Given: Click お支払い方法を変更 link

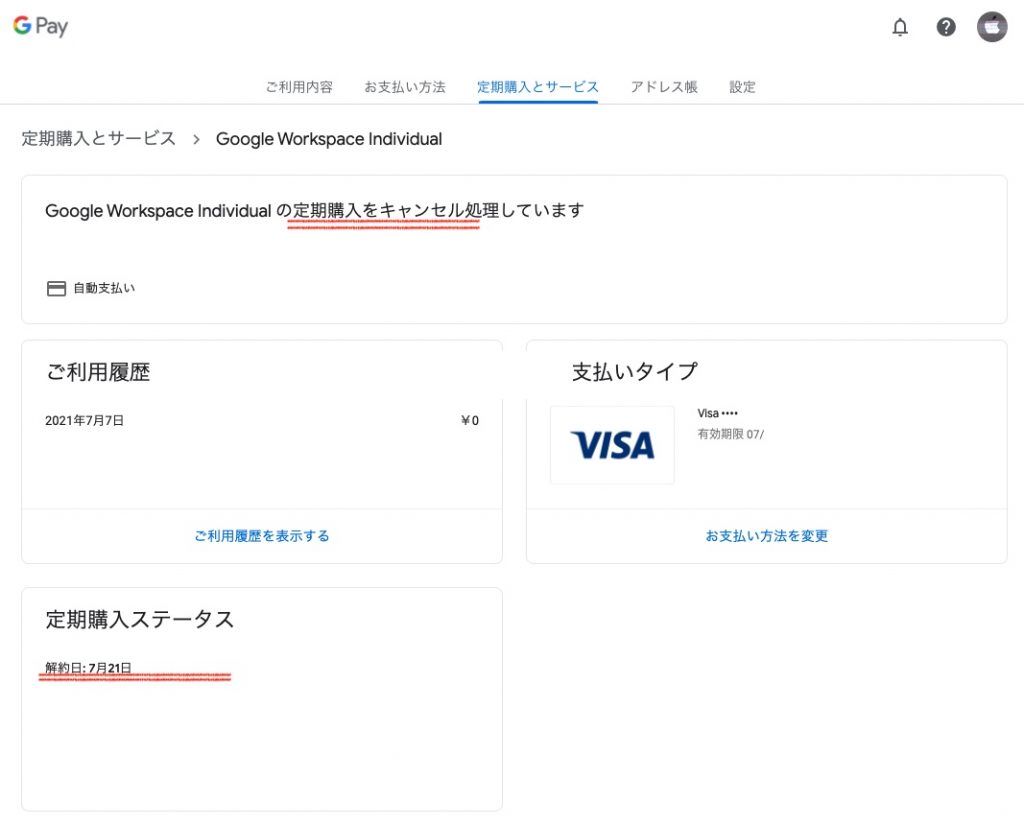Looking at the screenshot, I should pos(766,536).
